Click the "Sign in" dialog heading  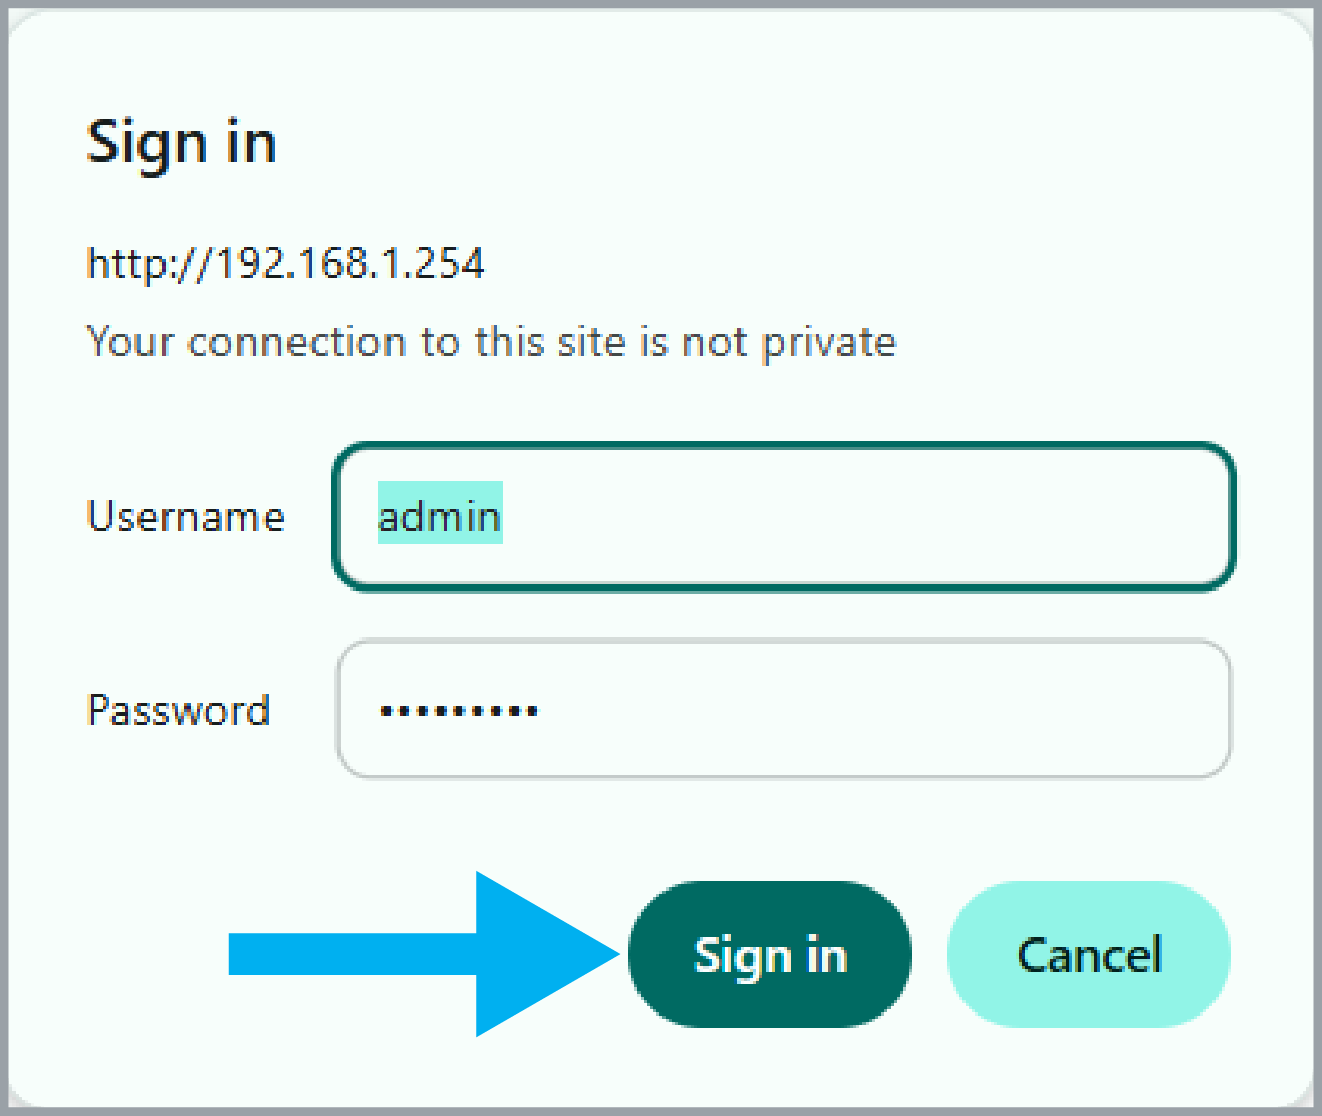coord(181,143)
